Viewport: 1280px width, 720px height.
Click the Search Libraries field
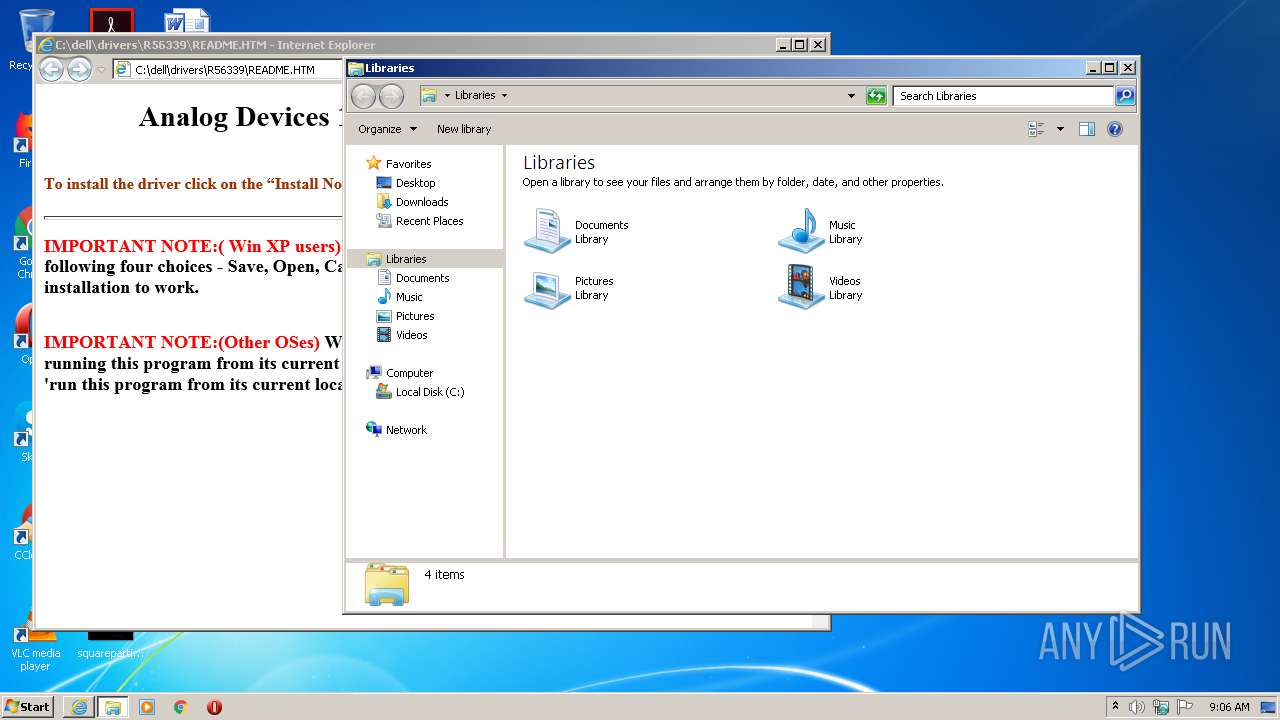pos(1003,96)
